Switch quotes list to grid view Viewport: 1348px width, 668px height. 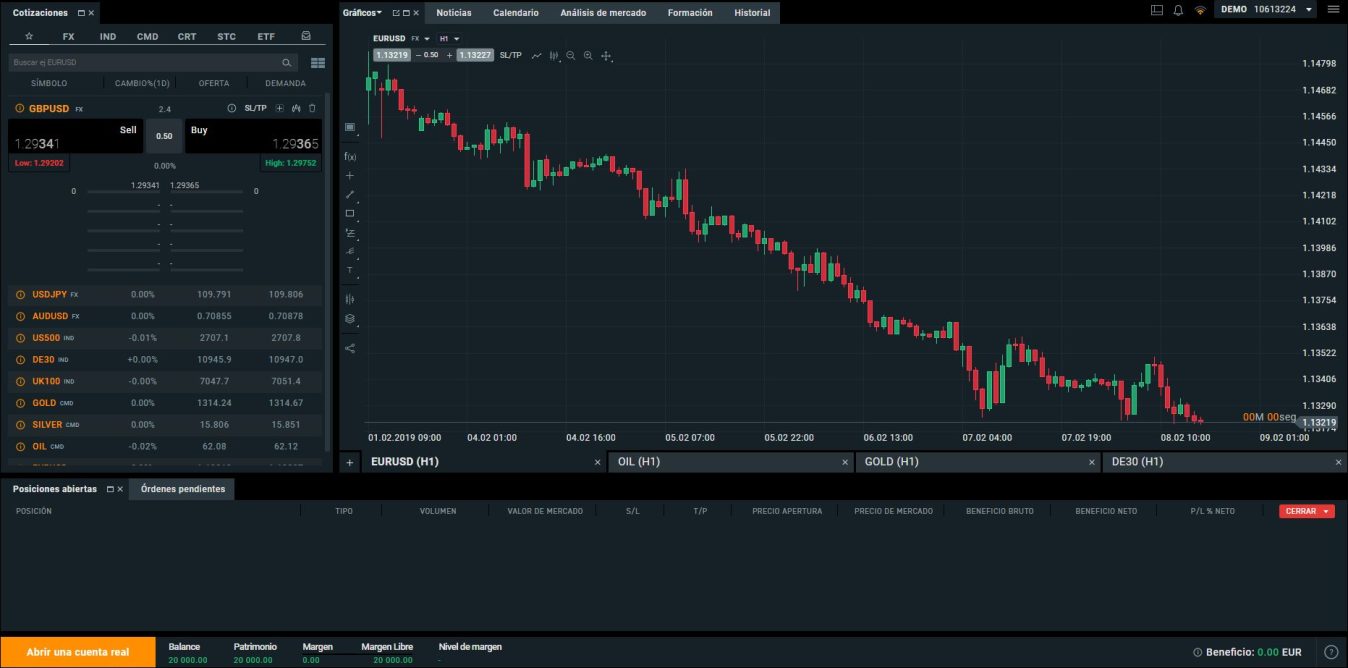pyautogui.click(x=318, y=63)
